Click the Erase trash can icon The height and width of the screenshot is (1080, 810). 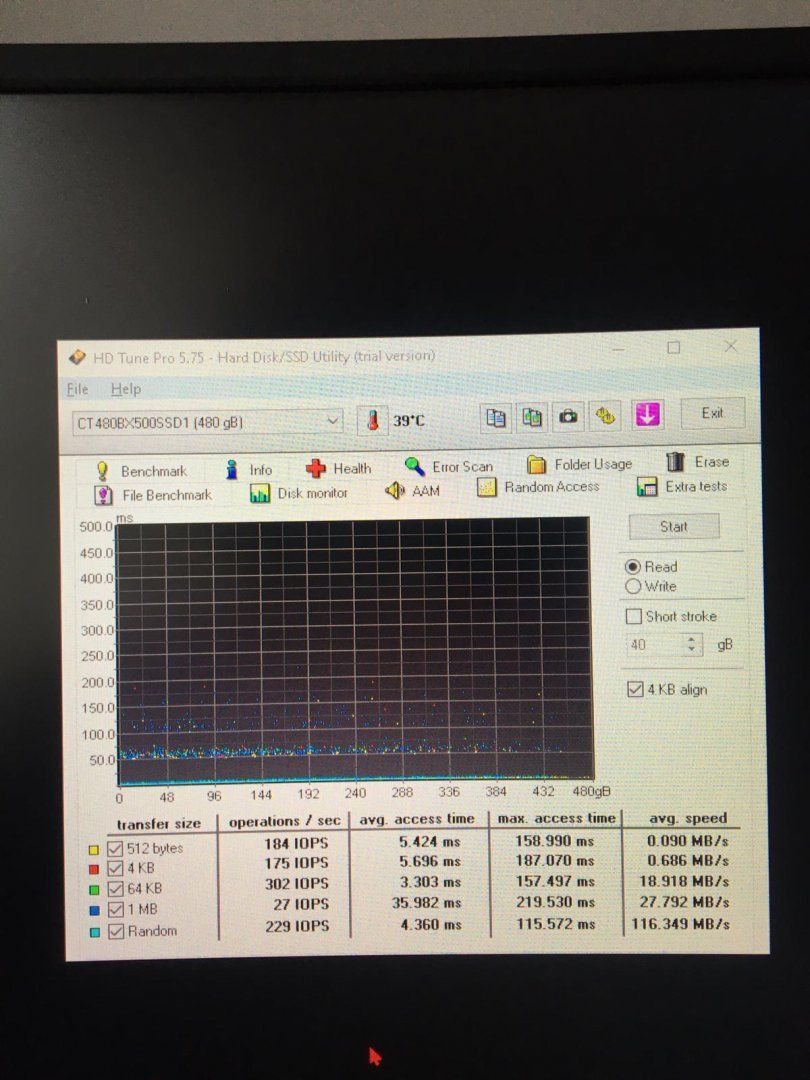tap(676, 461)
